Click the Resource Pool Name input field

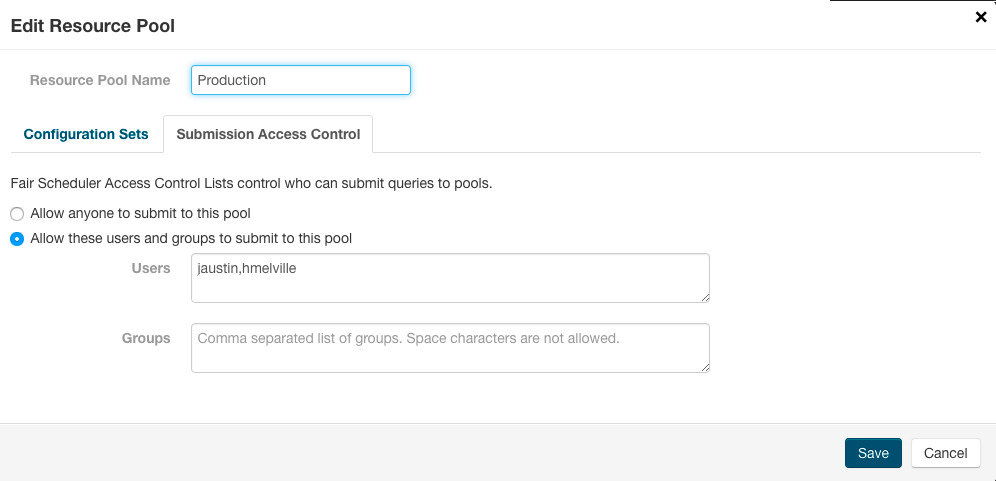coord(300,80)
